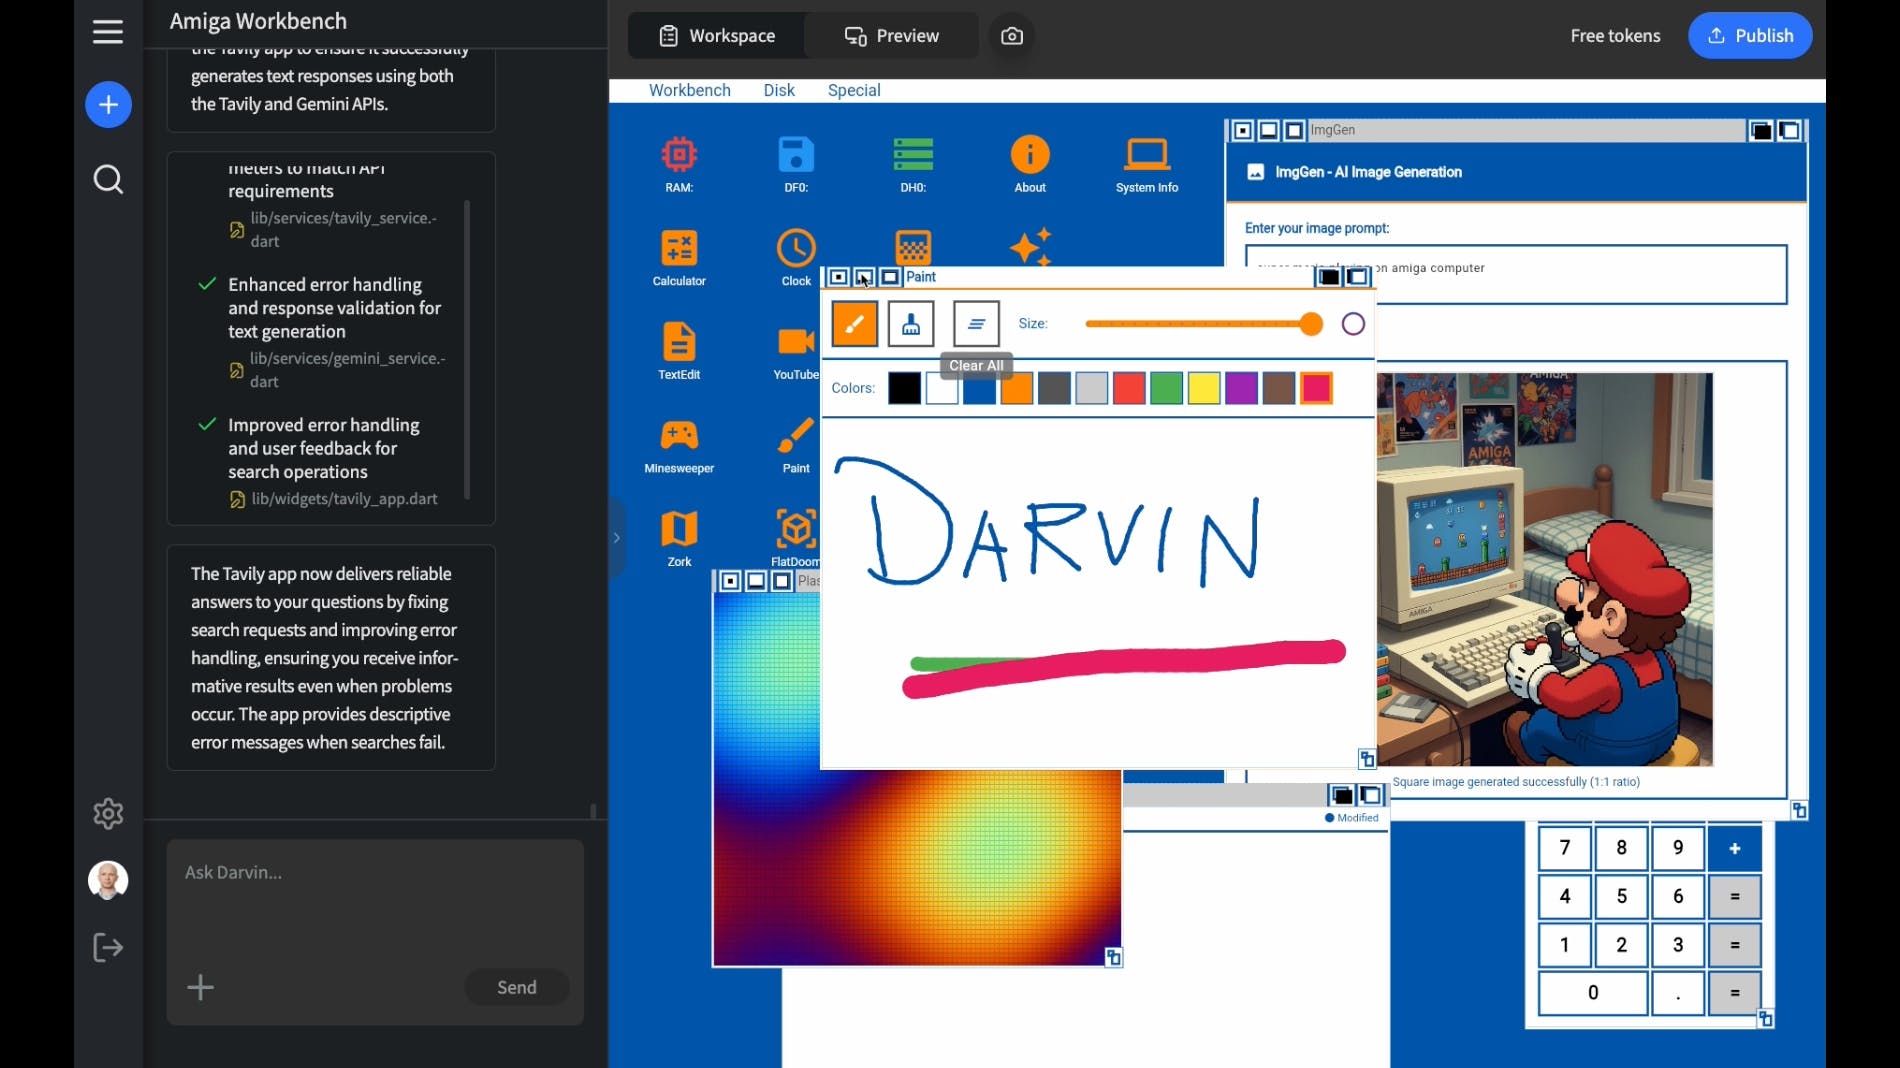Launch the FlatDoom cube icon
Image resolution: width=1900 pixels, height=1068 pixels.
click(x=796, y=538)
